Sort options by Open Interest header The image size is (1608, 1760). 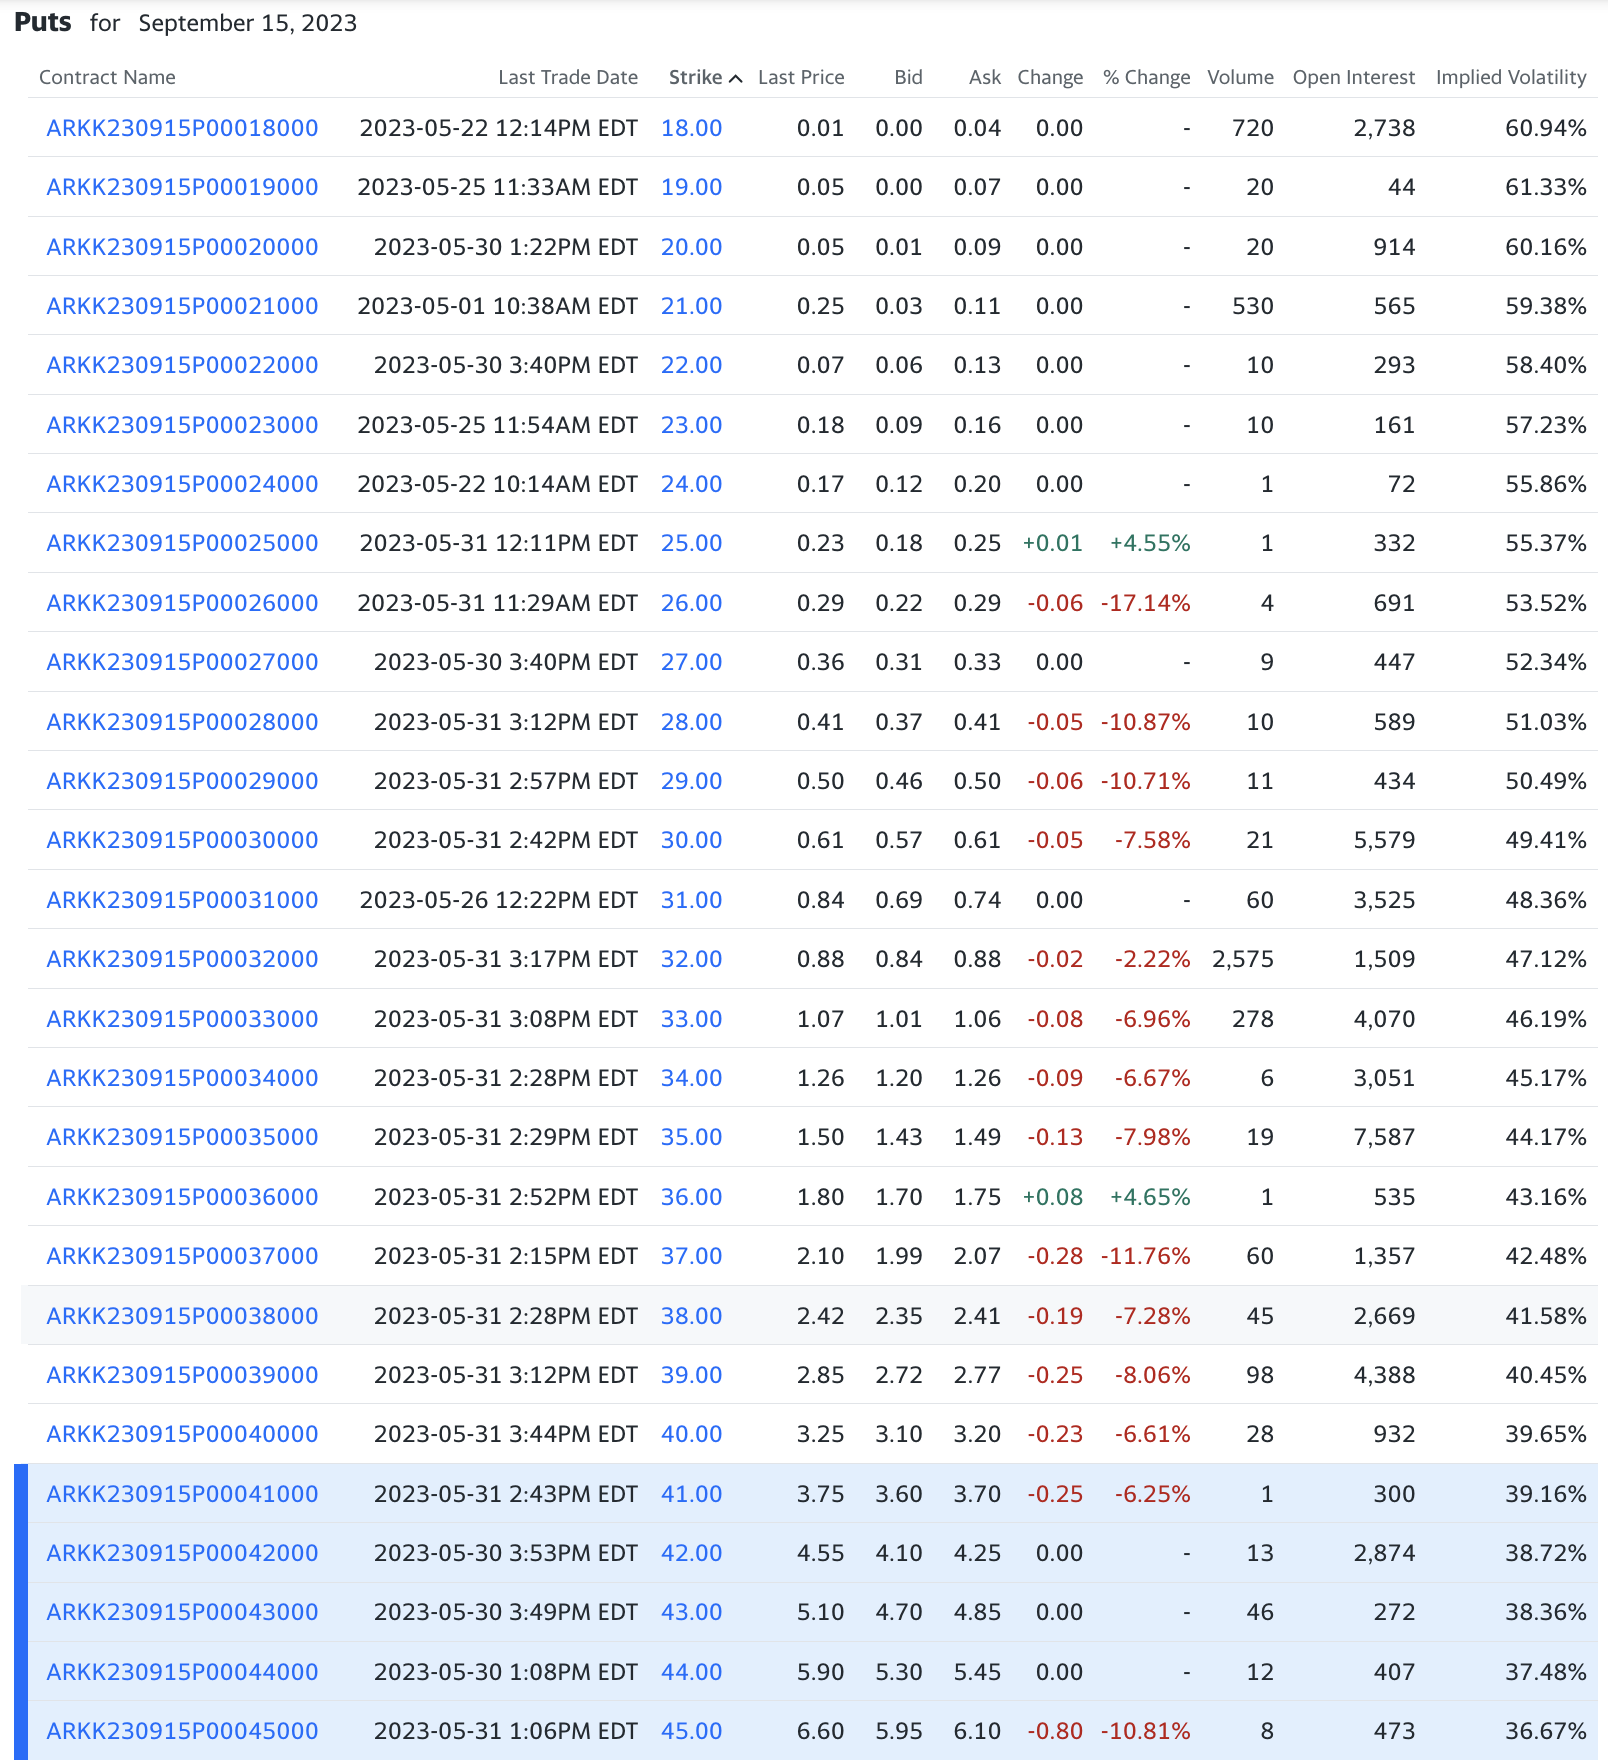pos(1354,77)
